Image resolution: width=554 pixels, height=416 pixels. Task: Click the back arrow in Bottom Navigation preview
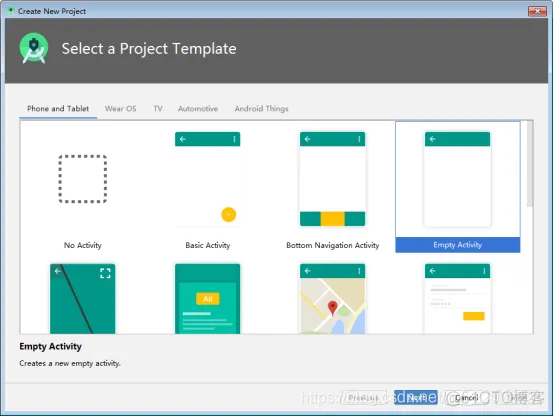pos(307,139)
